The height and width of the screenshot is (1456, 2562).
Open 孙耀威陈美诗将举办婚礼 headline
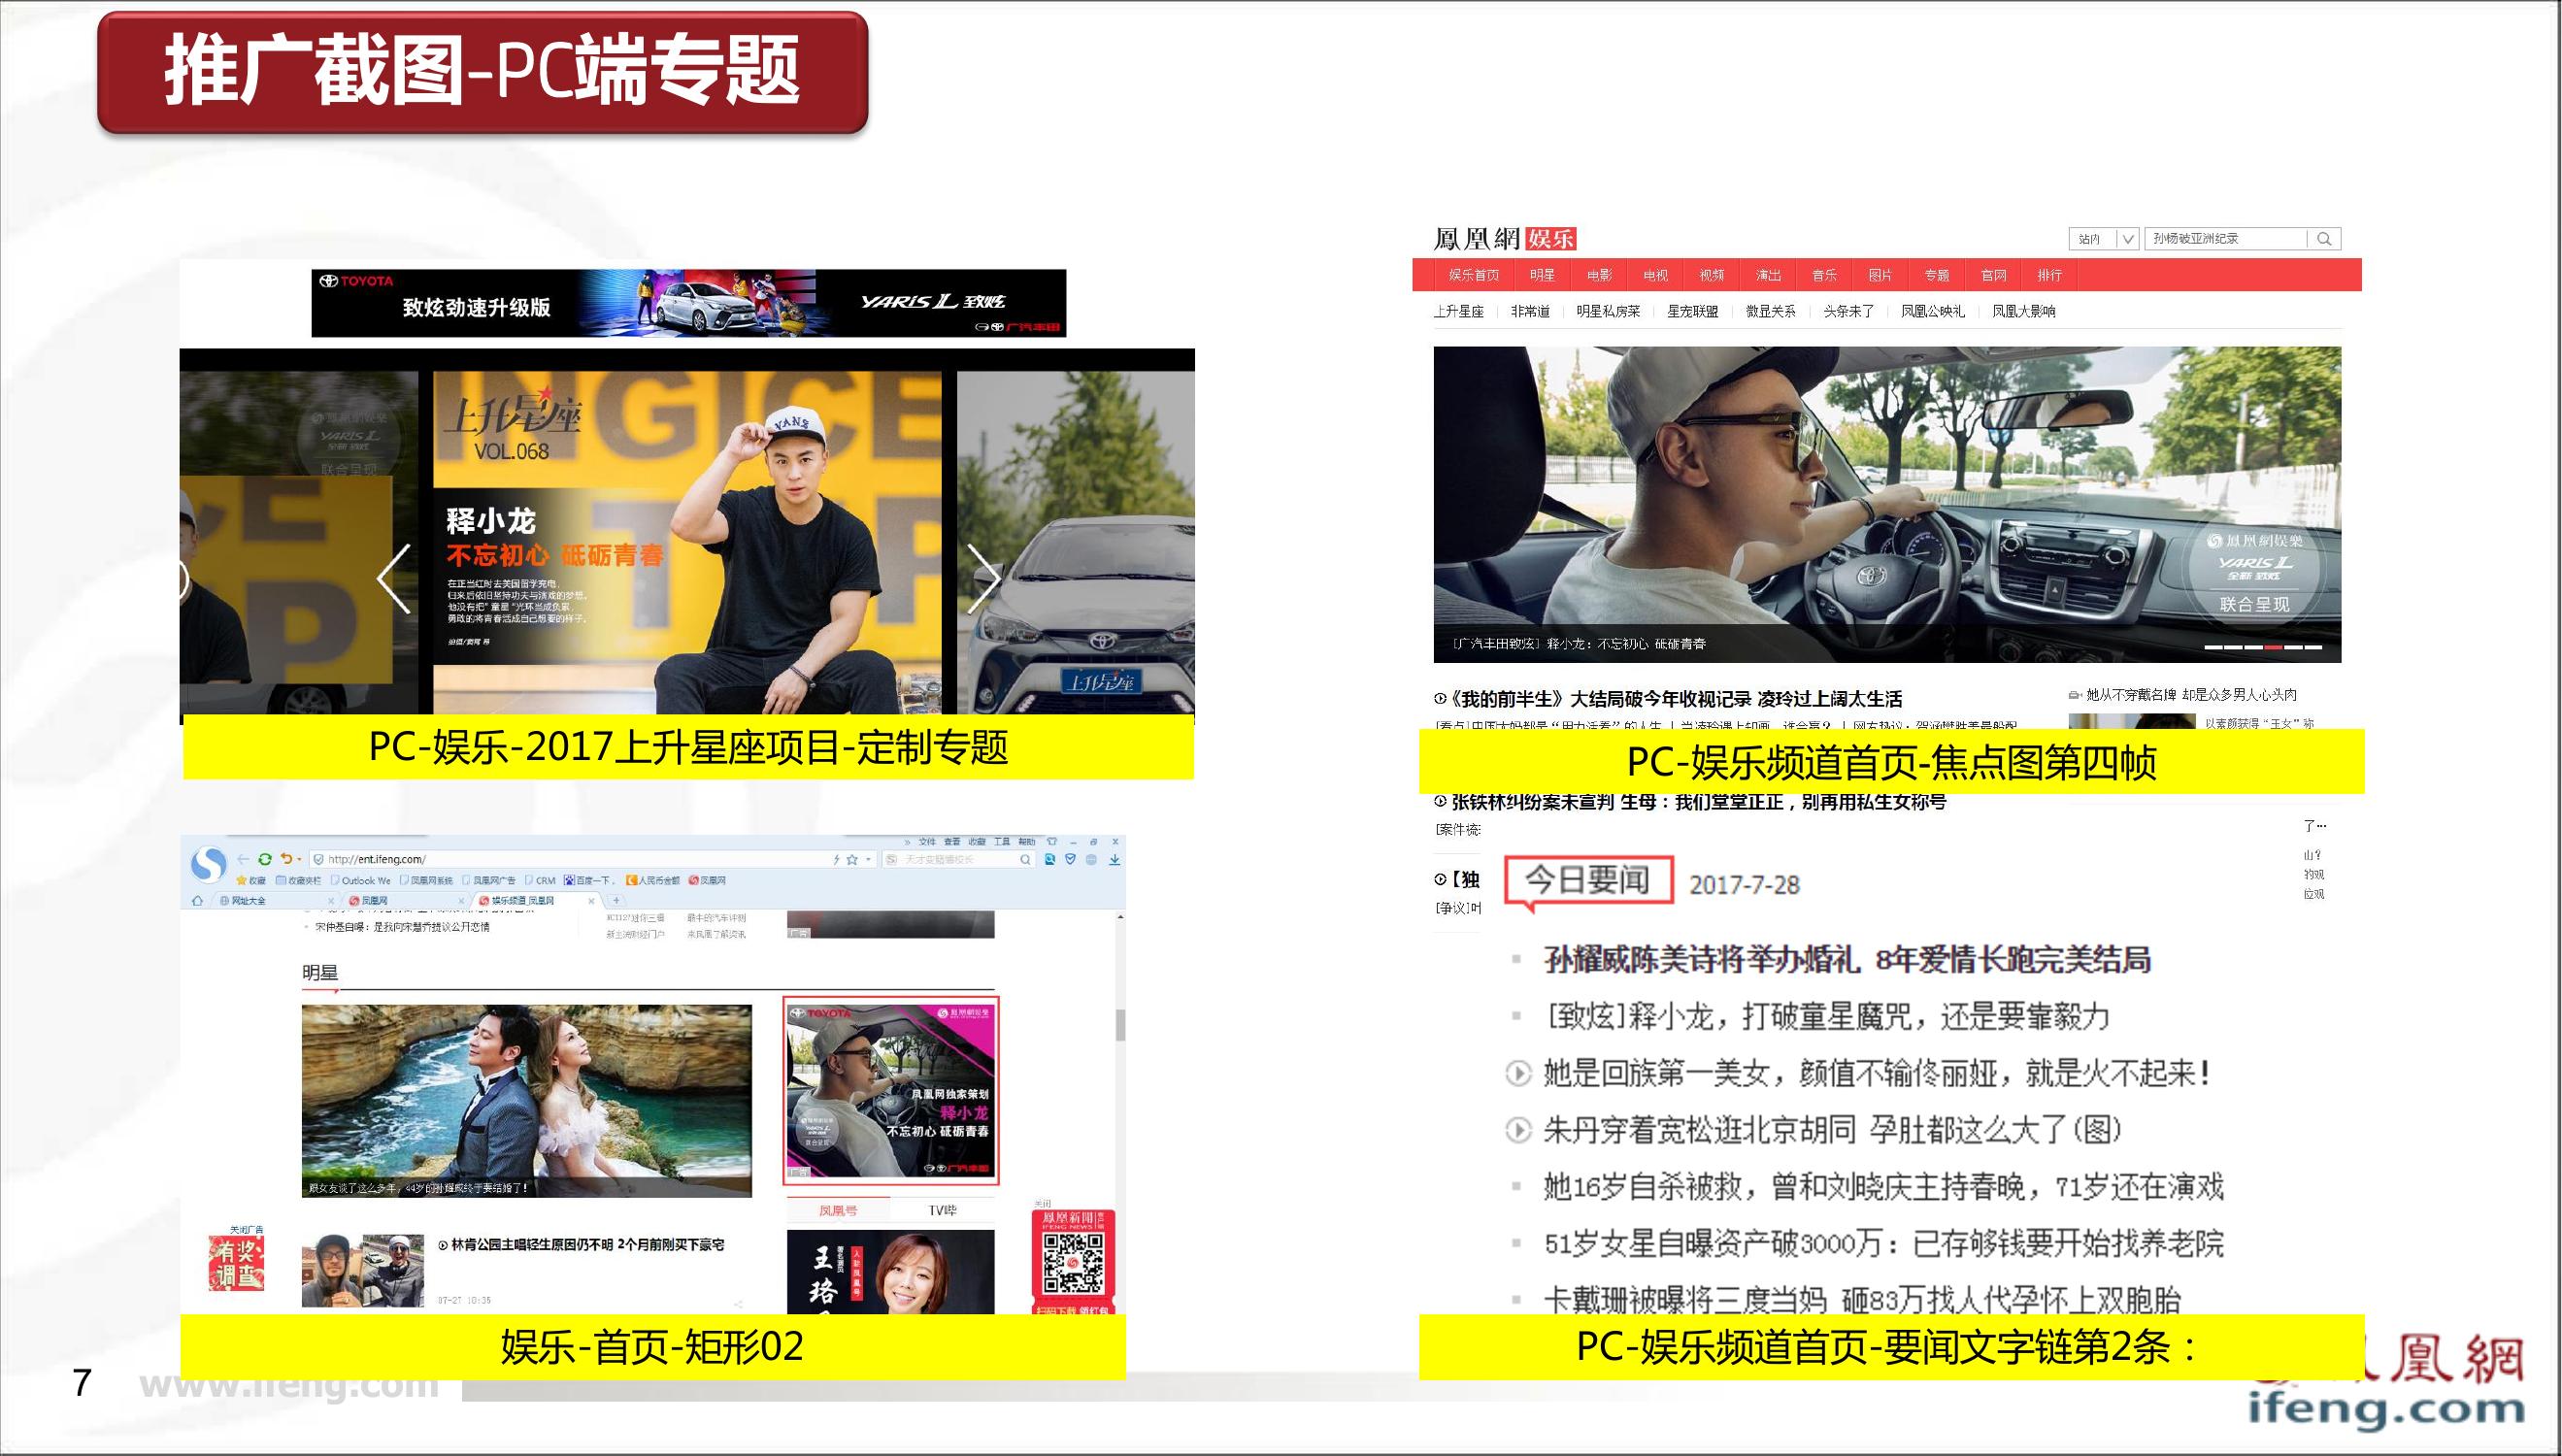point(1848,960)
